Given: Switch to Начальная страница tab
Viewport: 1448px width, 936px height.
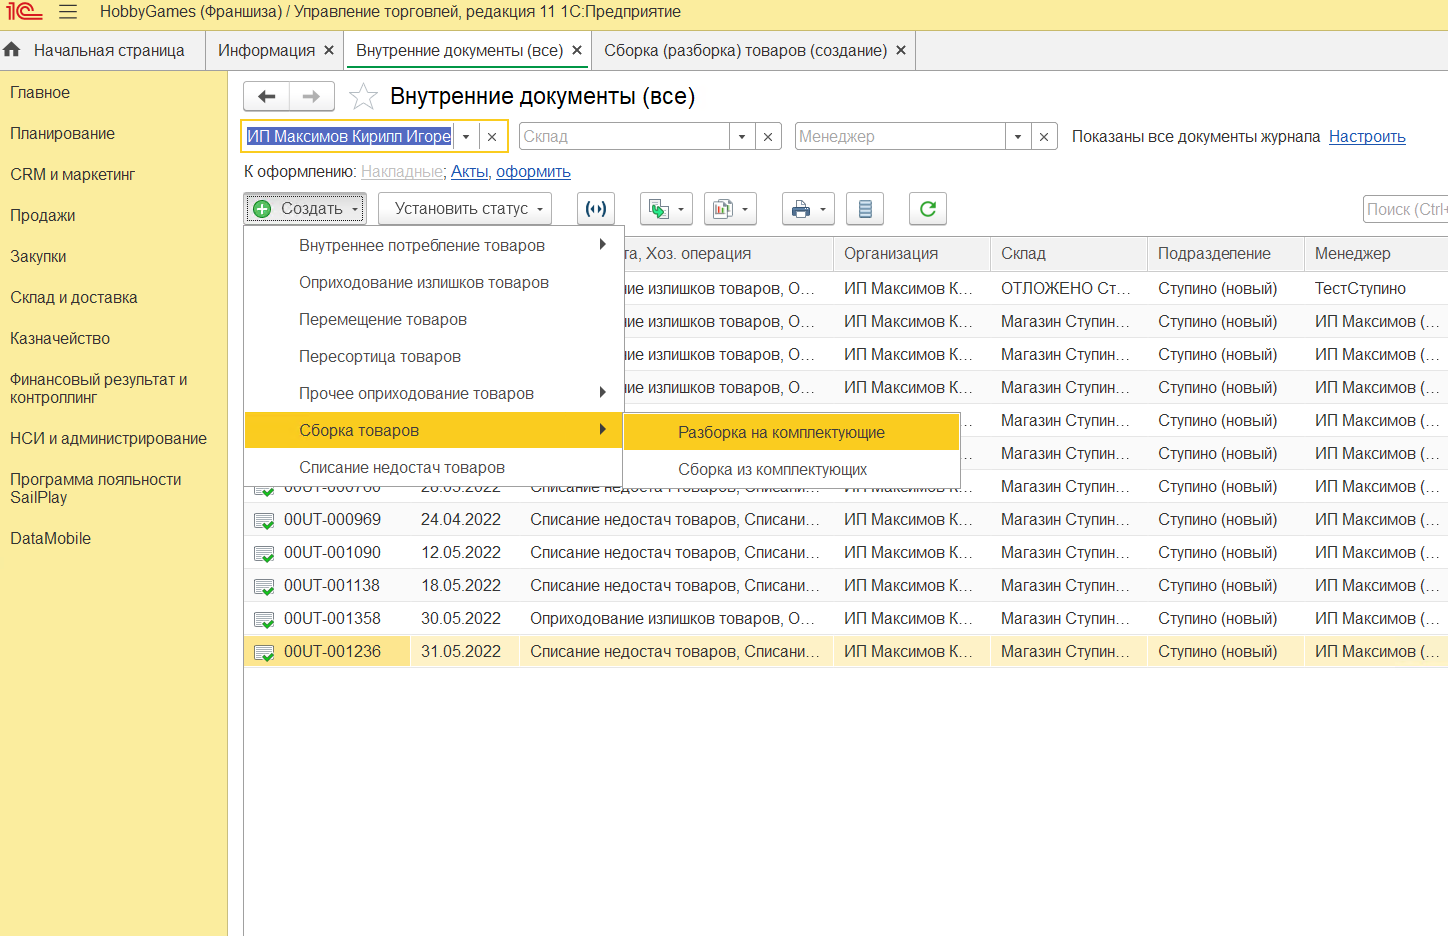Looking at the screenshot, I should click(x=102, y=50).
